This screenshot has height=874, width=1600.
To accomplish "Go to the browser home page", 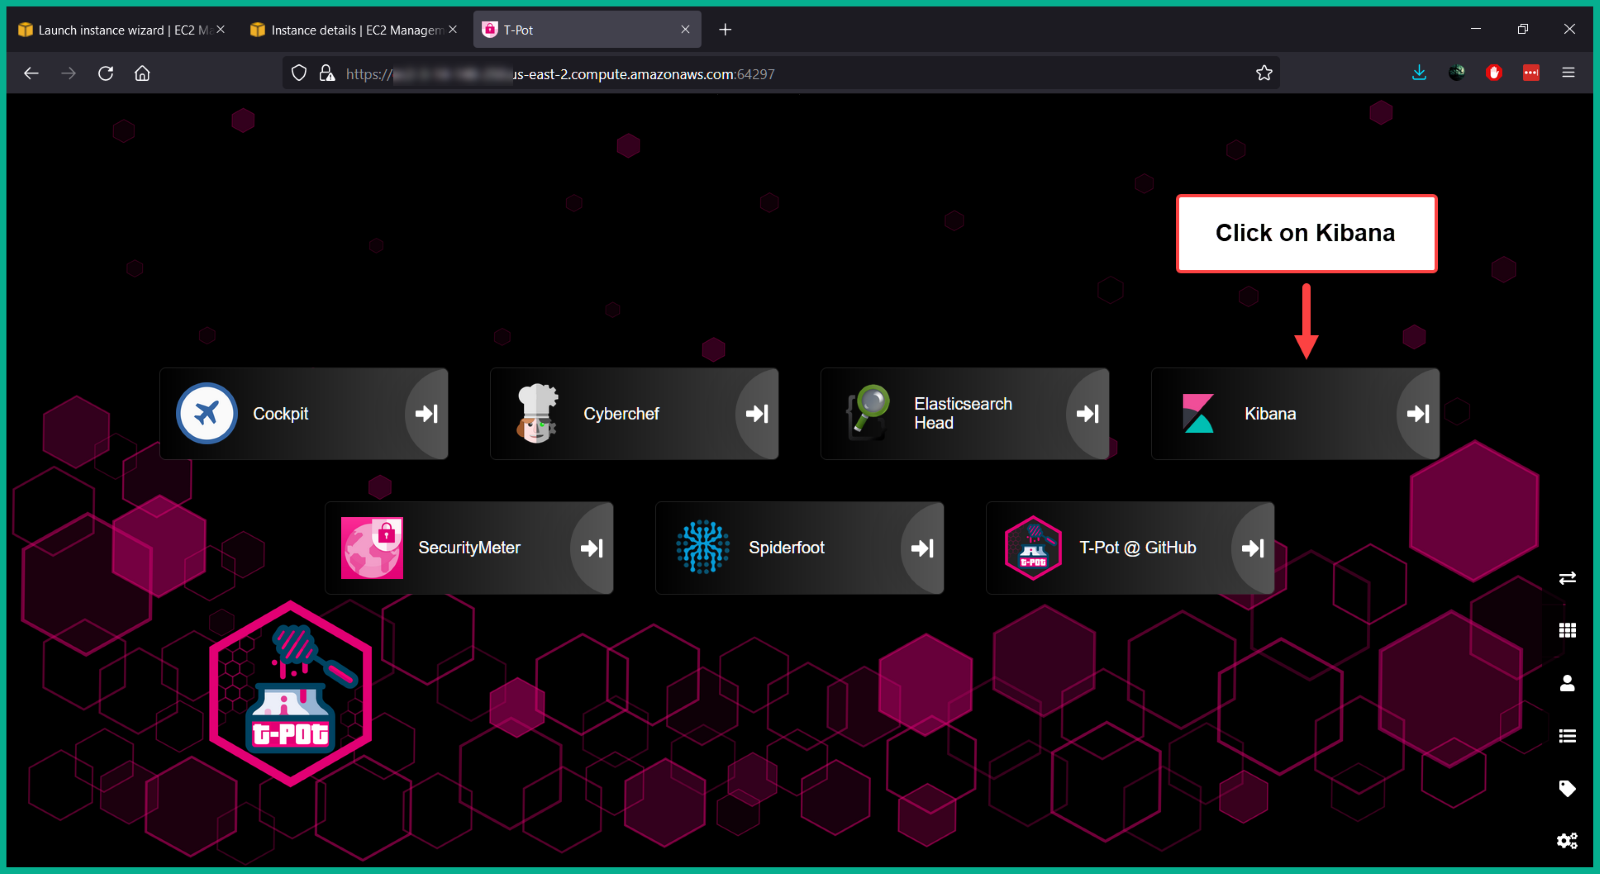I will pyautogui.click(x=142, y=73).
